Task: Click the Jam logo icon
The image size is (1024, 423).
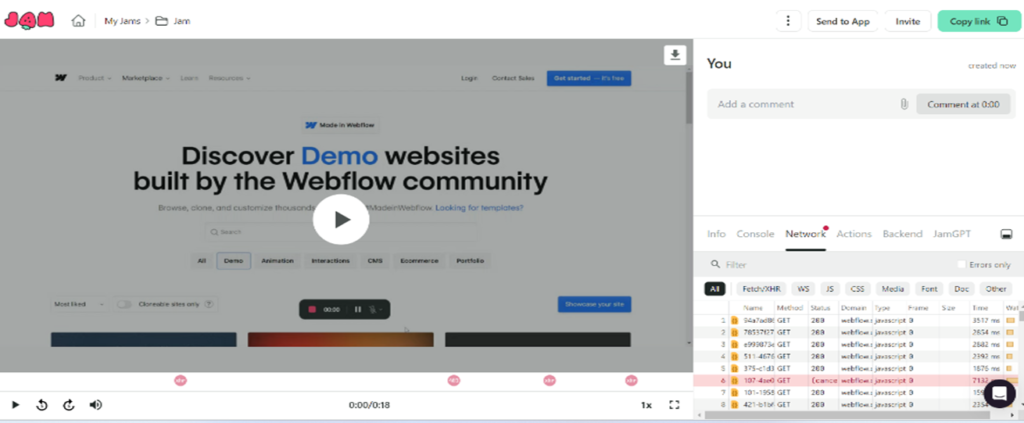Action: 29,20
